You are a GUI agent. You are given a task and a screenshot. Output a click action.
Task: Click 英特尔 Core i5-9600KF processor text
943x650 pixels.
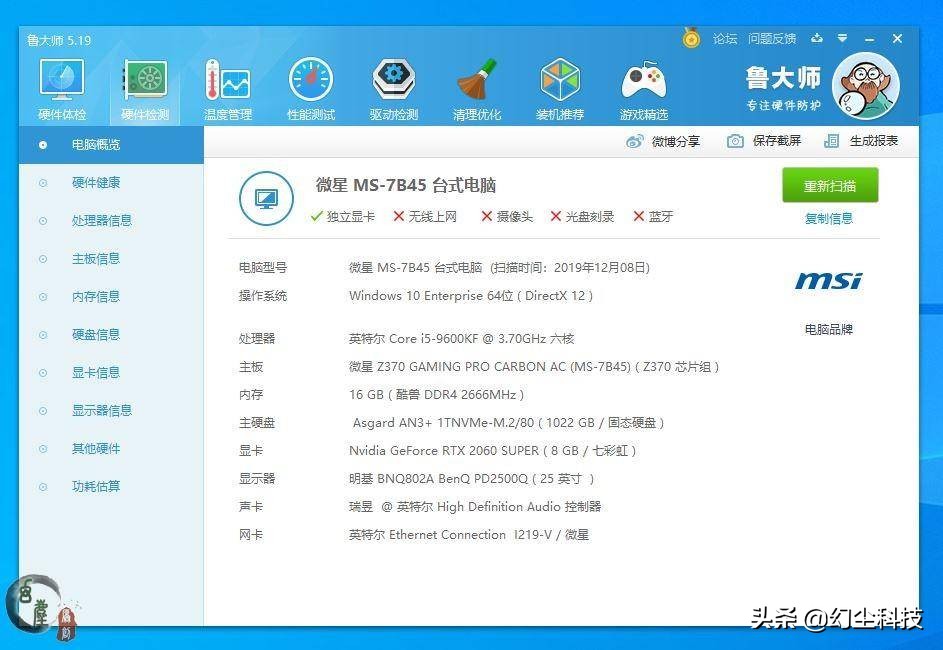(x=461, y=339)
